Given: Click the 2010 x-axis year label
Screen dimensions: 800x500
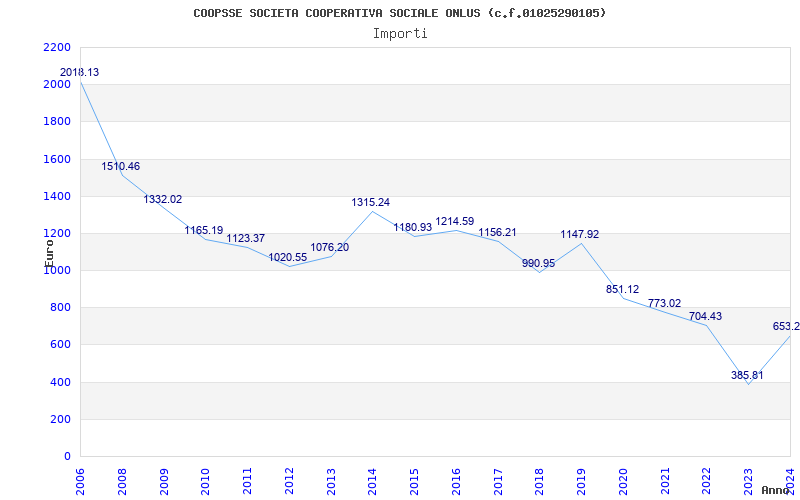Looking at the screenshot, I should pos(205,481).
